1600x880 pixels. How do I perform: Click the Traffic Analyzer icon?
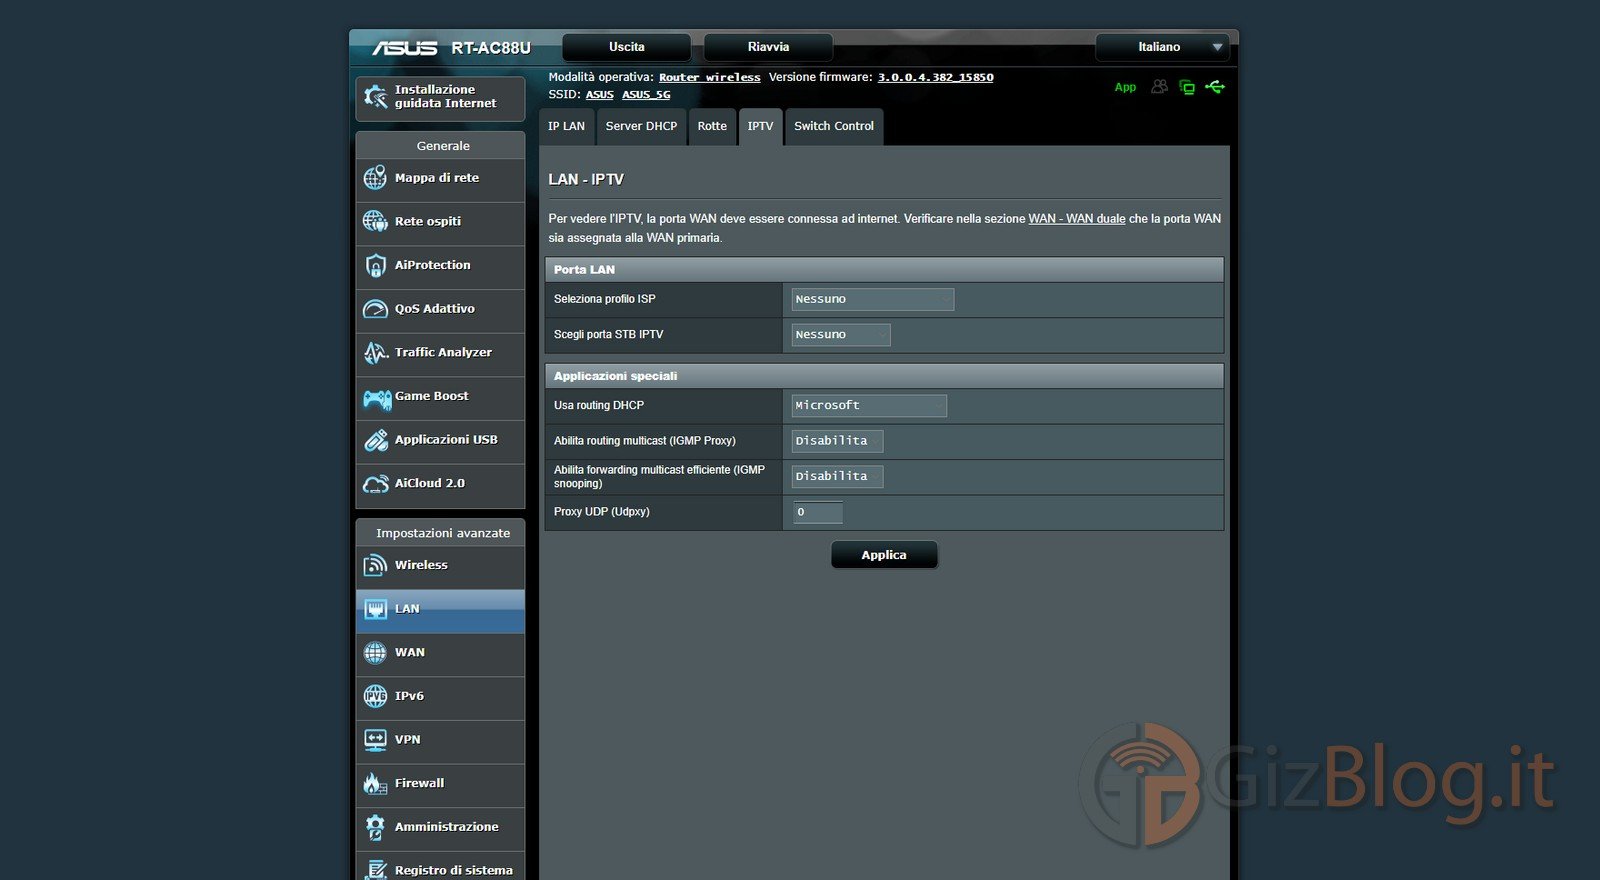click(375, 352)
